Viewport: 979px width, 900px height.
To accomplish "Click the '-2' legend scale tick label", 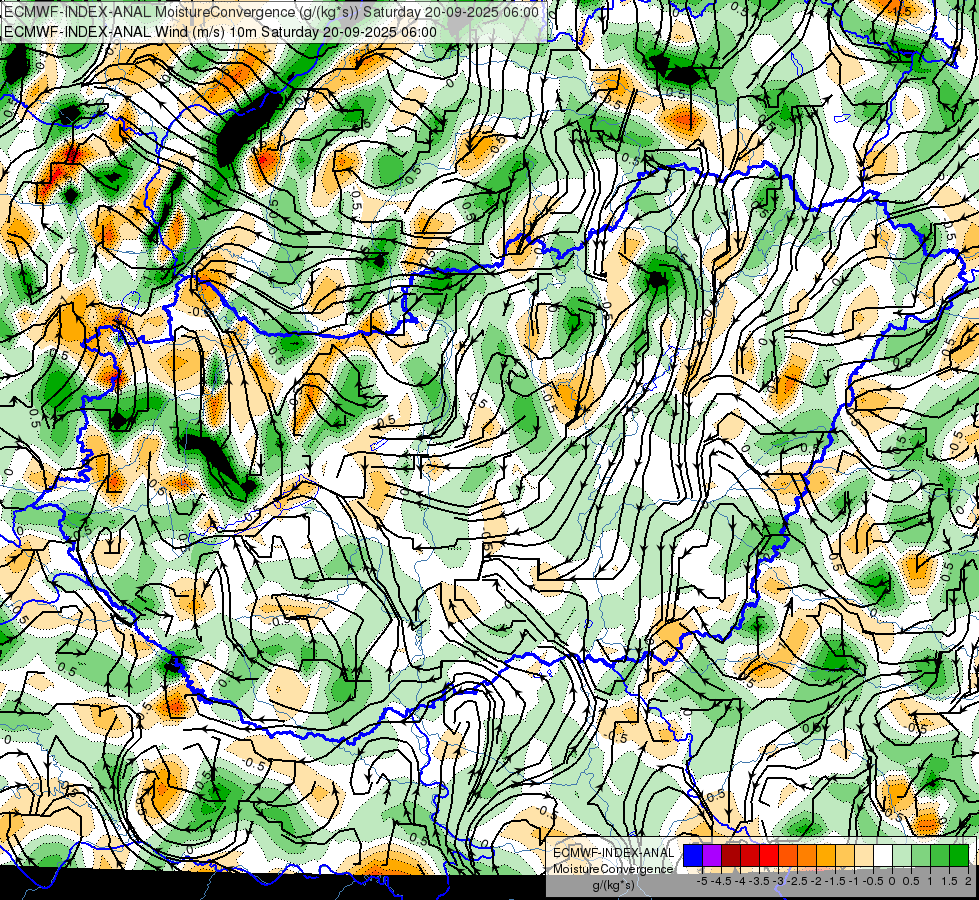I will (x=816, y=881).
